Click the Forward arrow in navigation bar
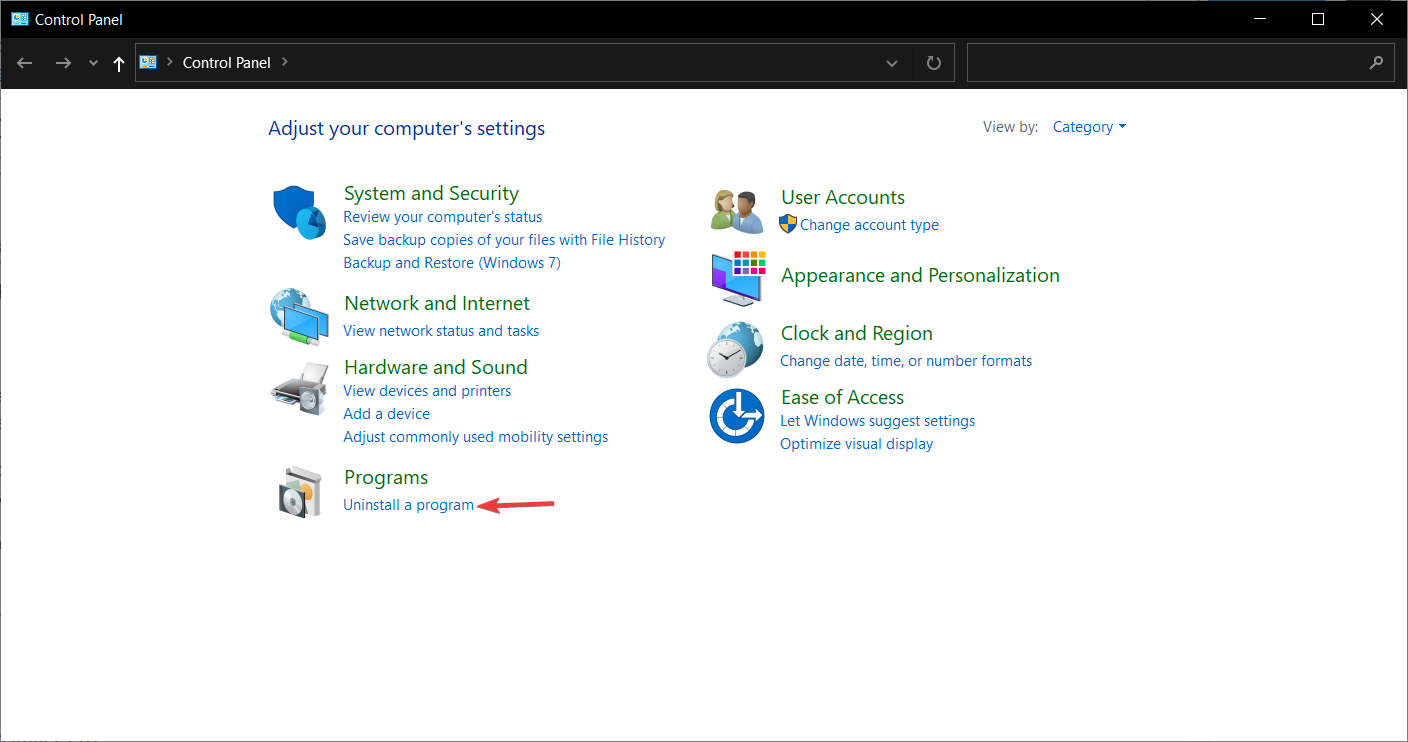Image resolution: width=1408 pixels, height=742 pixels. (x=63, y=63)
